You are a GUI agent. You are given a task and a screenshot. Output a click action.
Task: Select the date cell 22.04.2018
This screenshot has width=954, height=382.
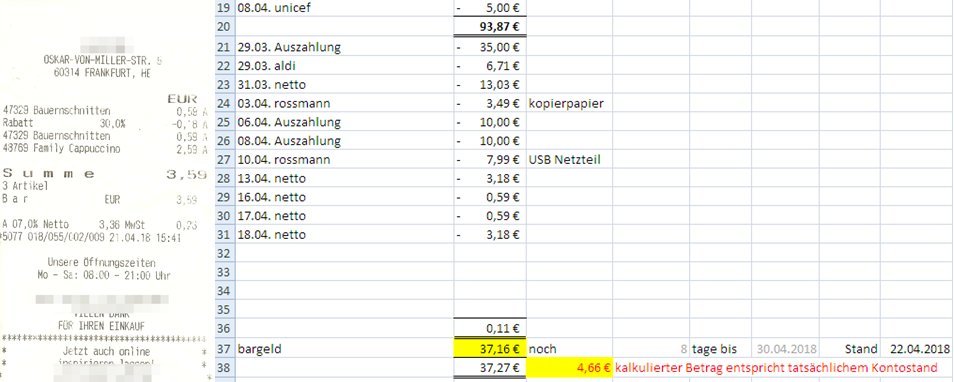click(916, 349)
